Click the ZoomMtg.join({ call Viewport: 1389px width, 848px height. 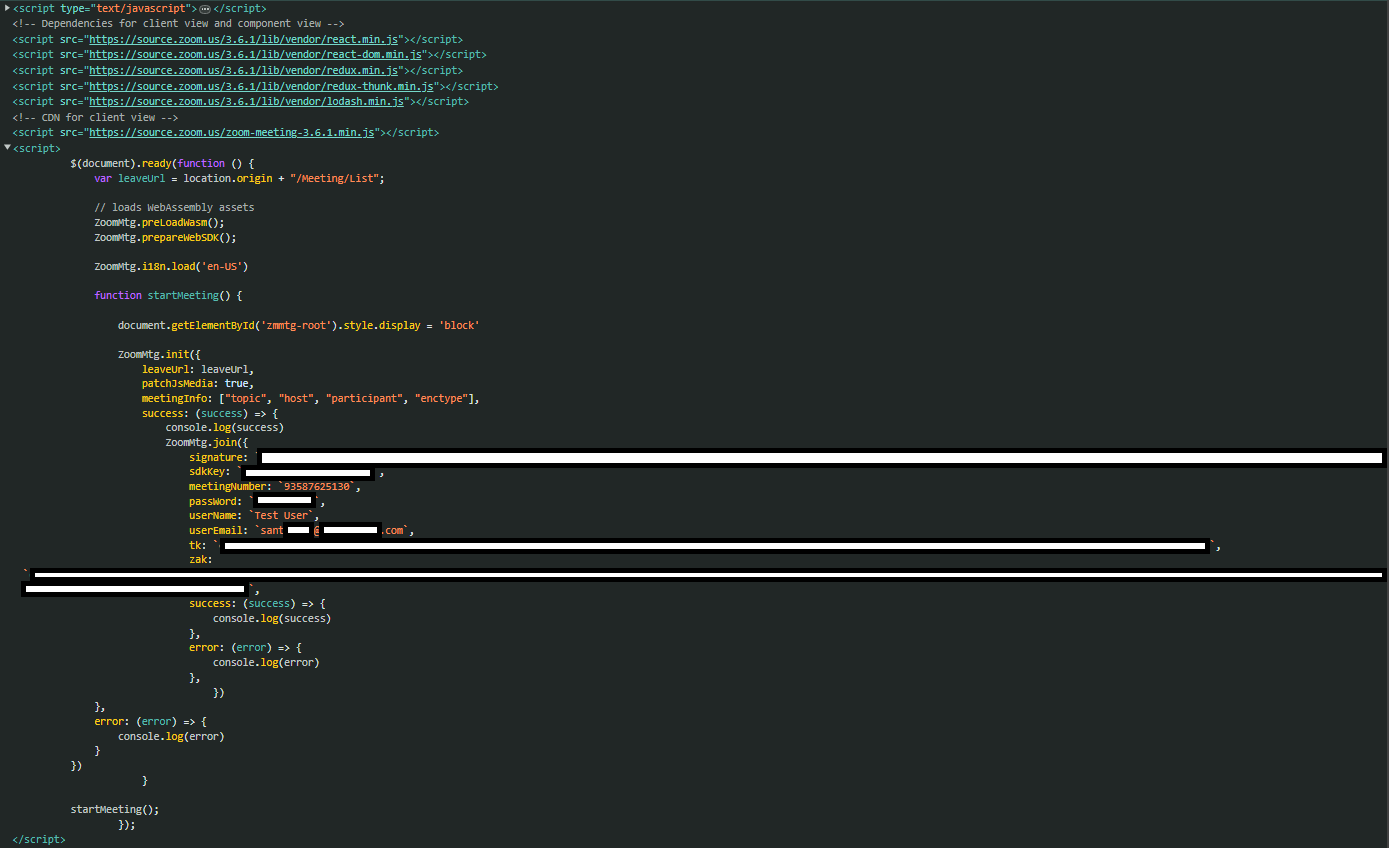pyautogui.click(x=206, y=442)
